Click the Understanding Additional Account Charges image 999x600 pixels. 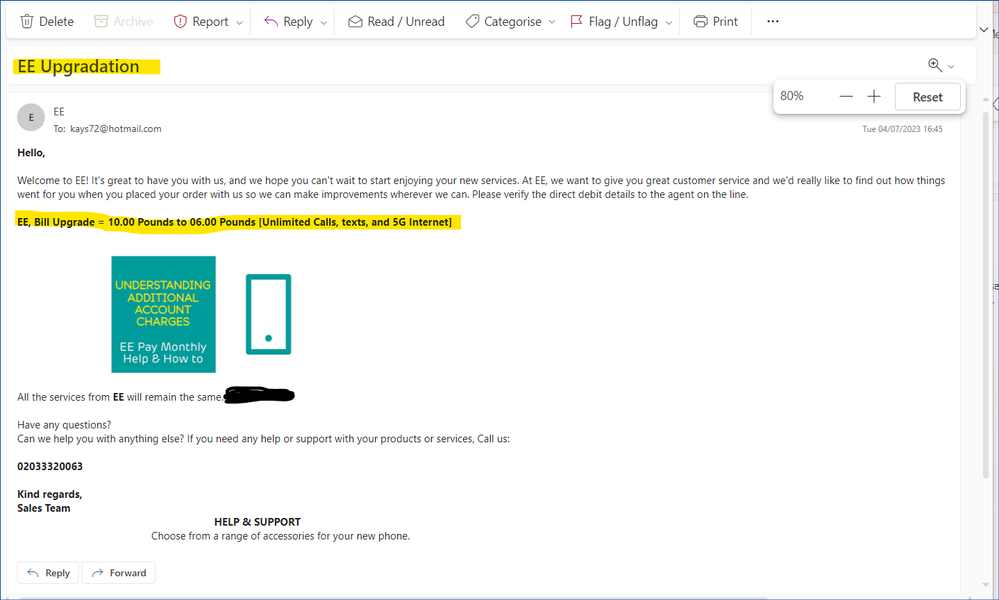163,315
